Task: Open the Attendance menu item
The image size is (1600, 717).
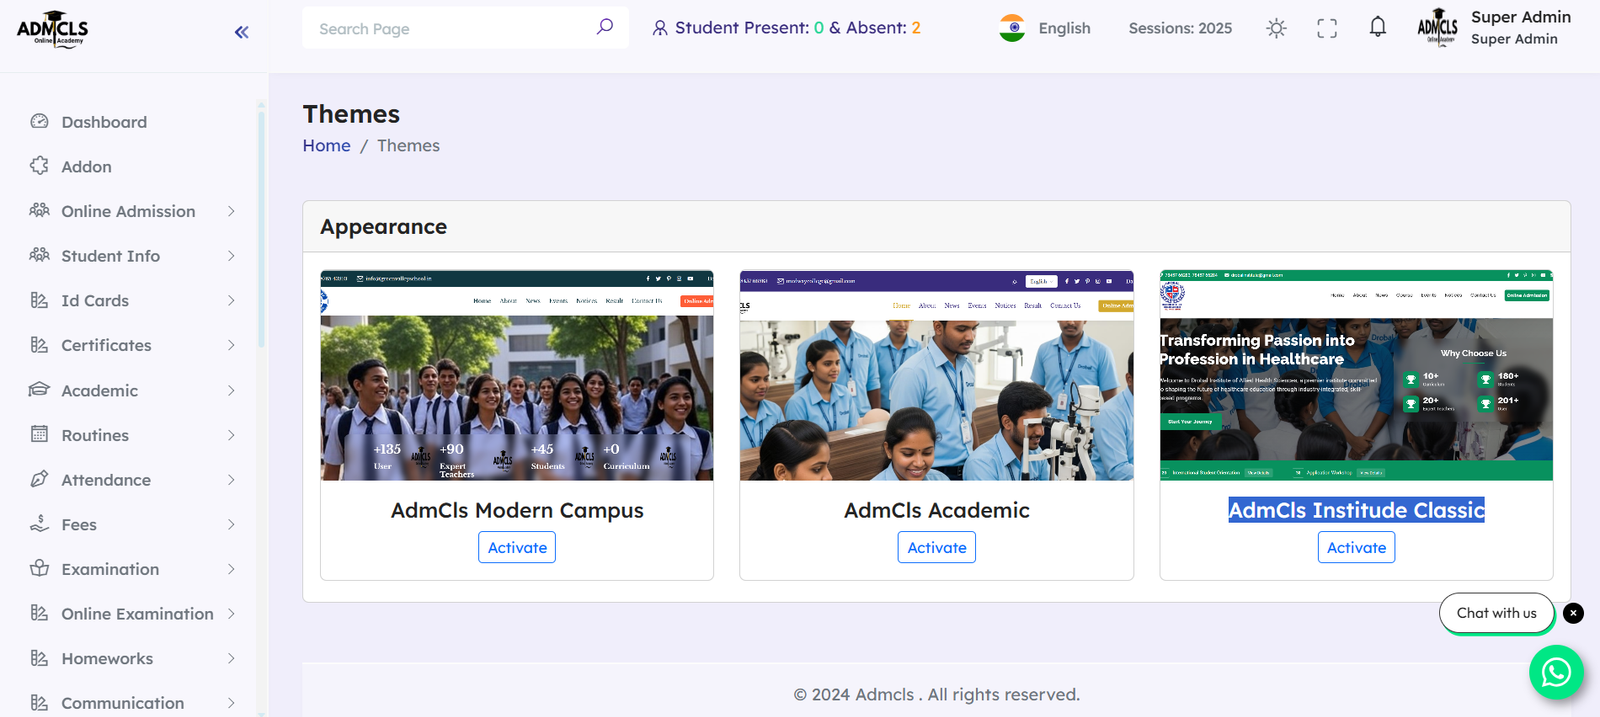Action: (106, 480)
